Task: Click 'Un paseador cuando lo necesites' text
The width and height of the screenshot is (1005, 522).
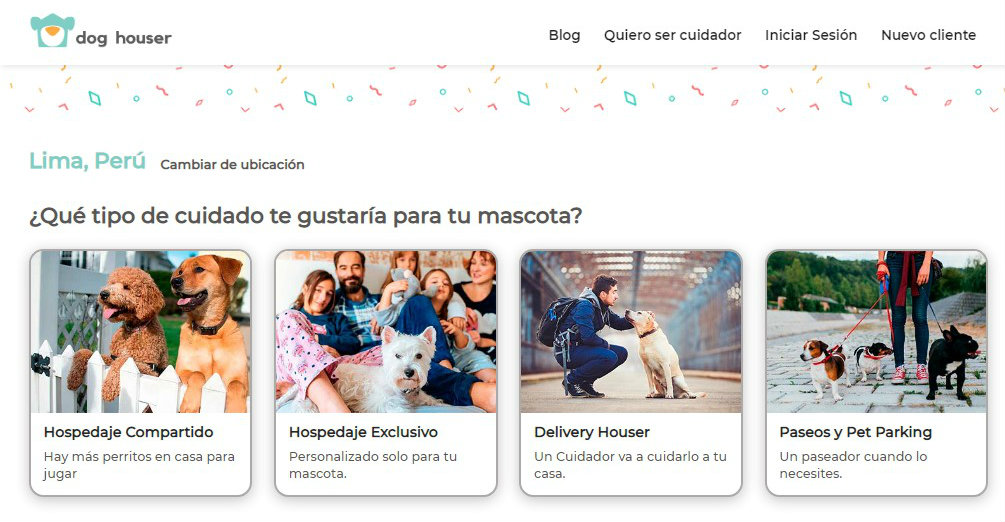Action: pos(853,465)
